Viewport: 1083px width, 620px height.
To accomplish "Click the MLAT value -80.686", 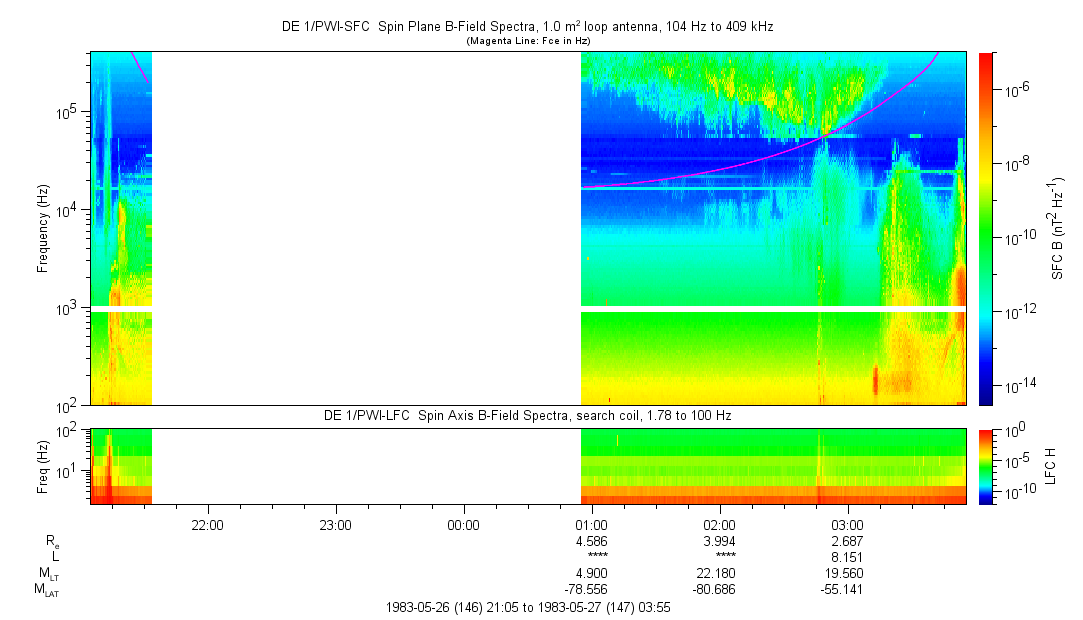I will pos(719,589).
